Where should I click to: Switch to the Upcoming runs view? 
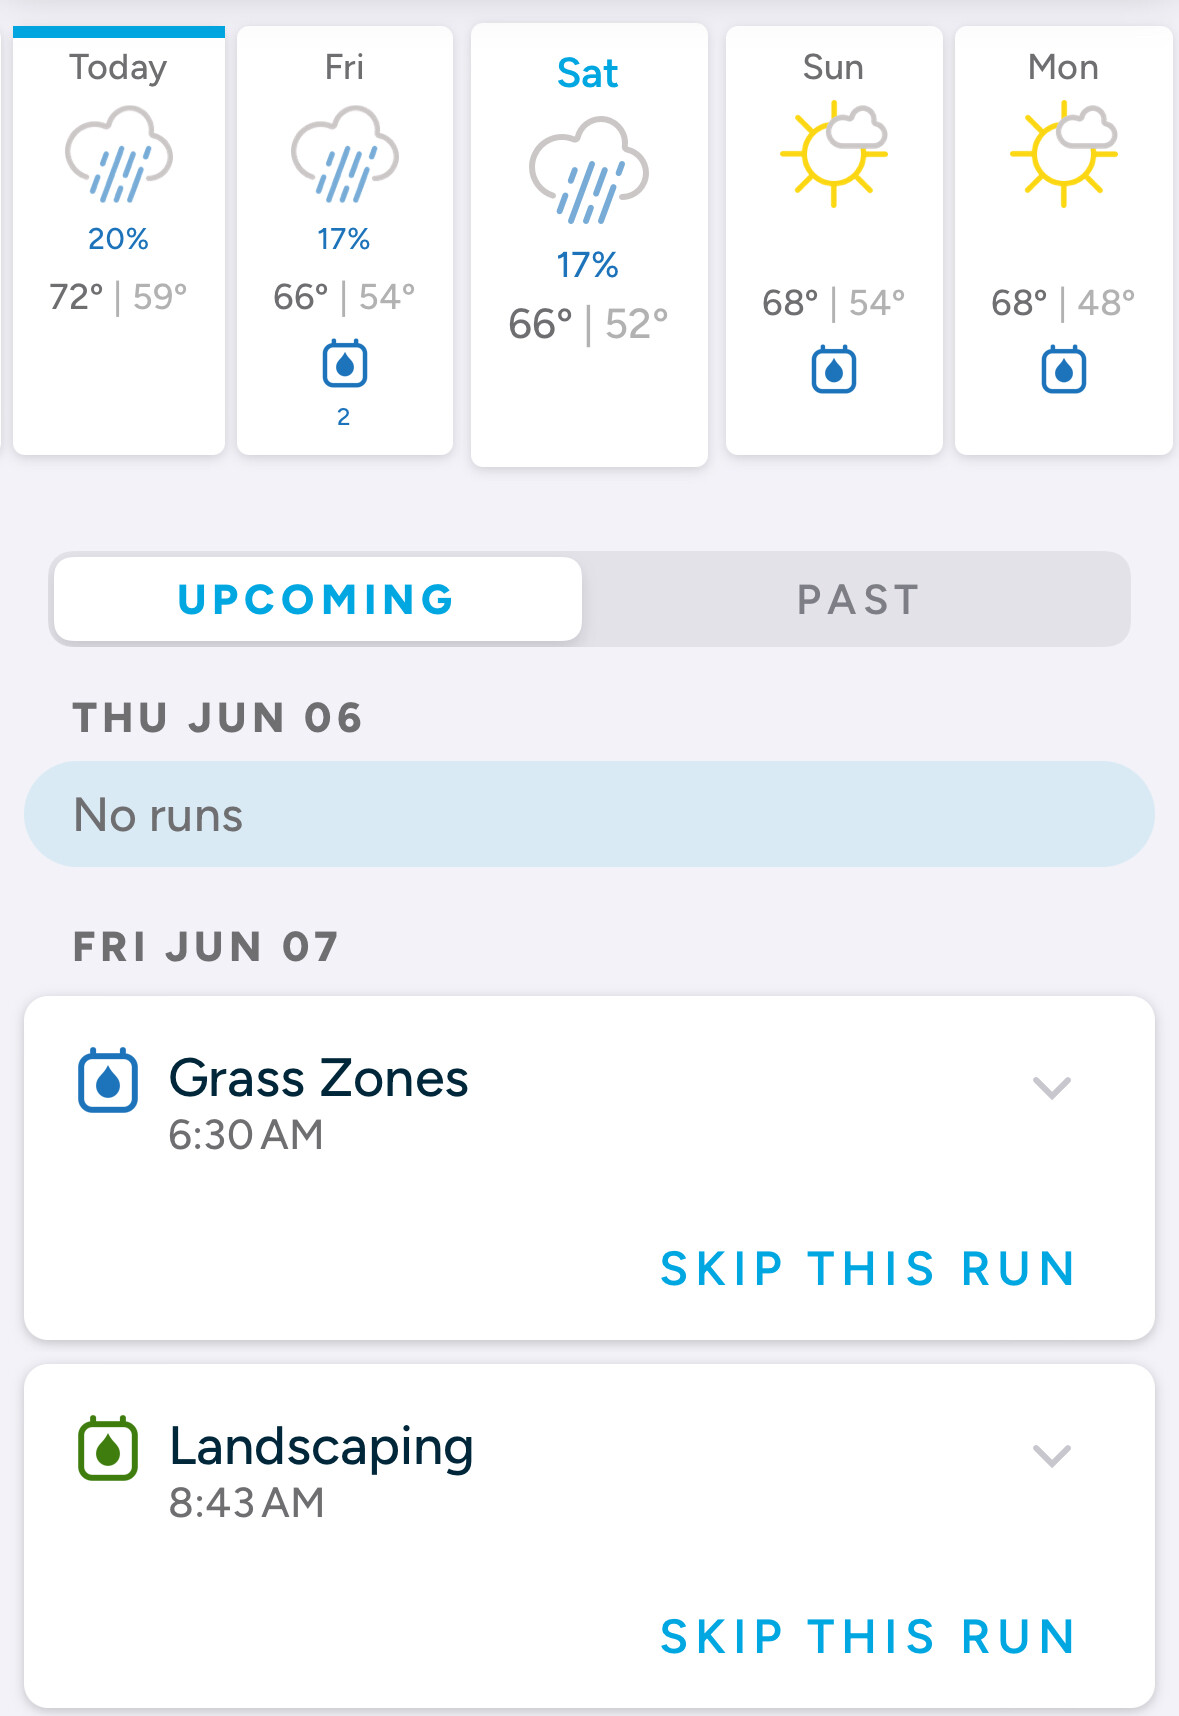point(317,599)
